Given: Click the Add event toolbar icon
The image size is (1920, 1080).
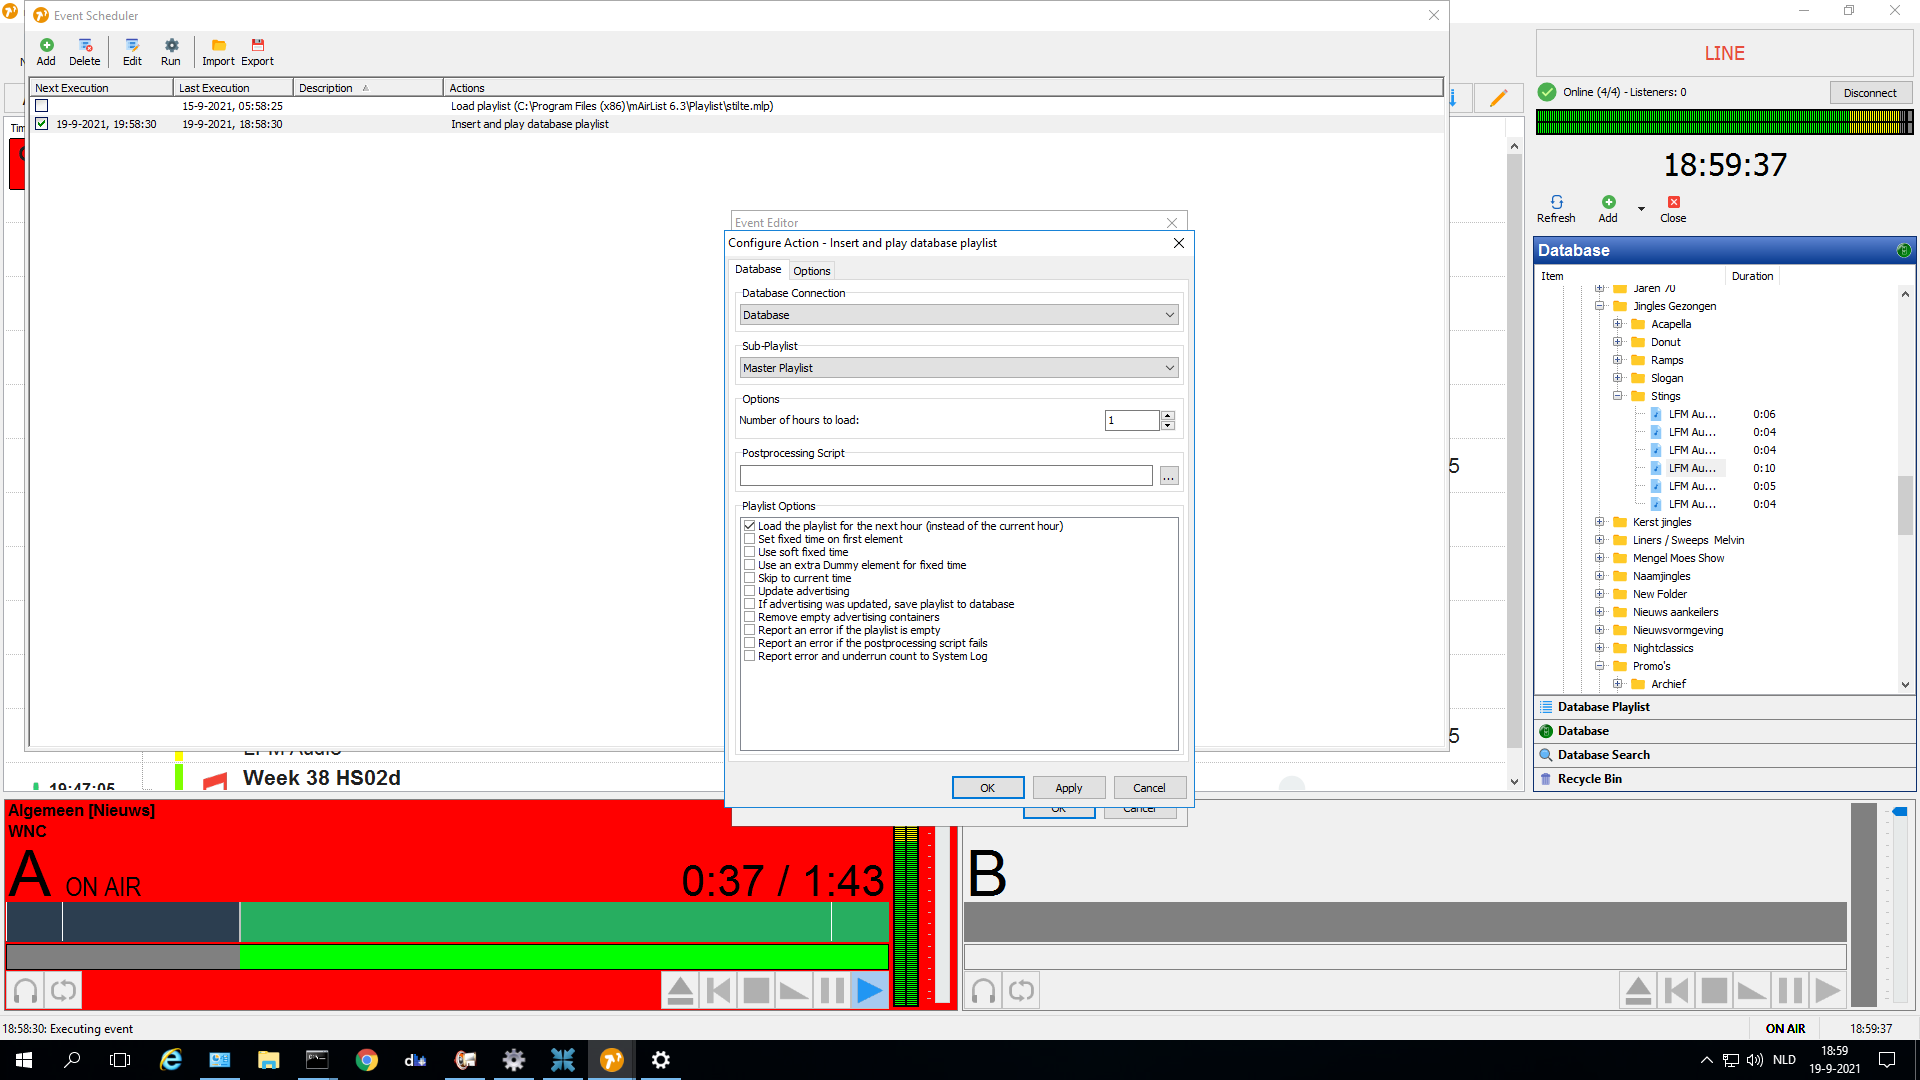Looking at the screenshot, I should click(x=46, y=46).
